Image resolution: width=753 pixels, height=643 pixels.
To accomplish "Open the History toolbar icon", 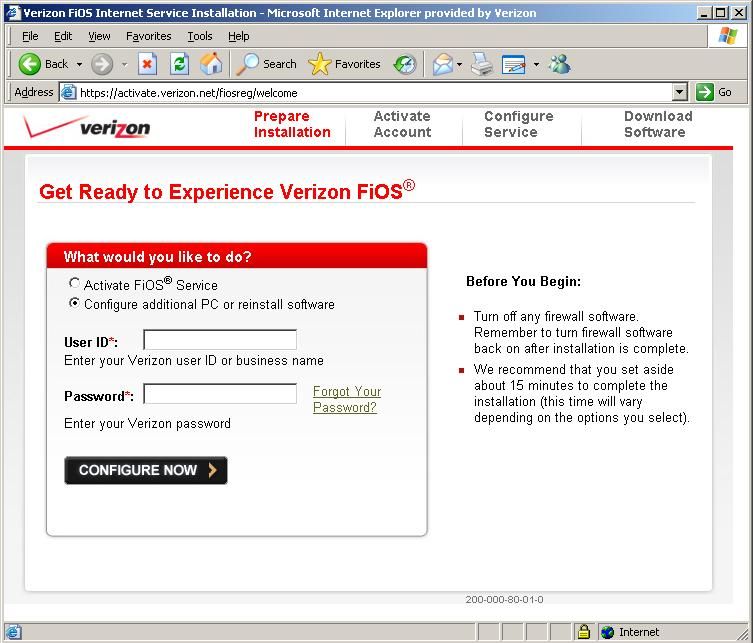I will [x=405, y=64].
